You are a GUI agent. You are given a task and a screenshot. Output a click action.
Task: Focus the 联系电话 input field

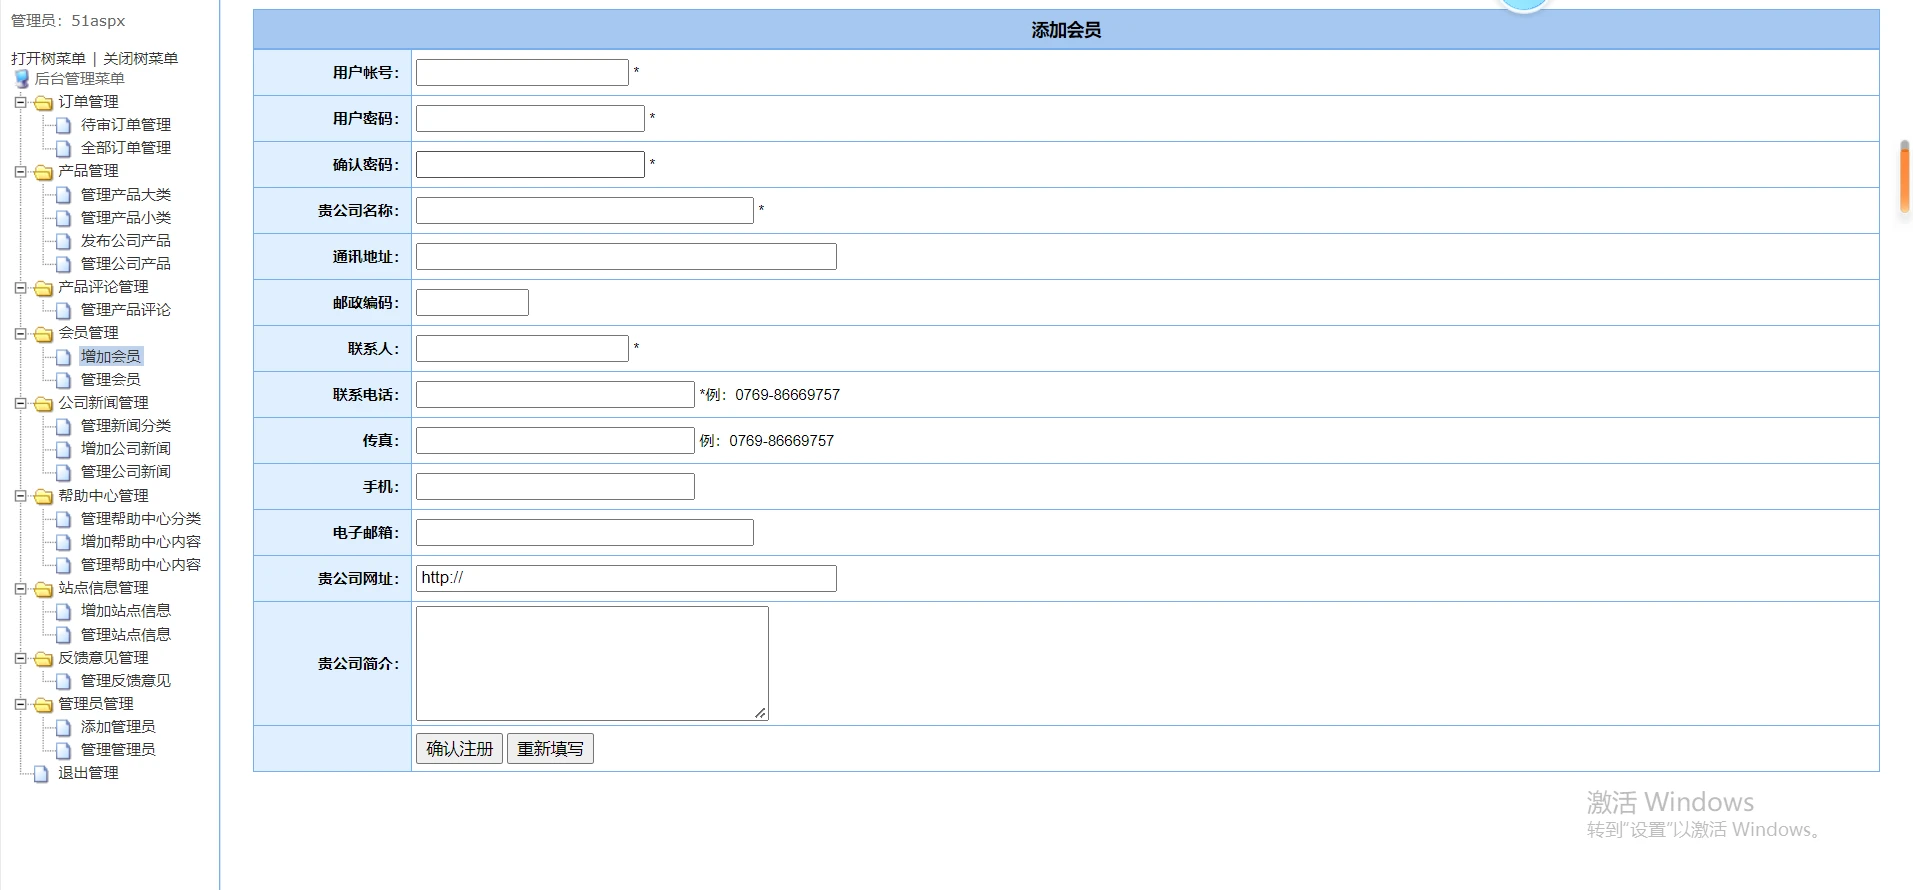pyautogui.click(x=555, y=395)
